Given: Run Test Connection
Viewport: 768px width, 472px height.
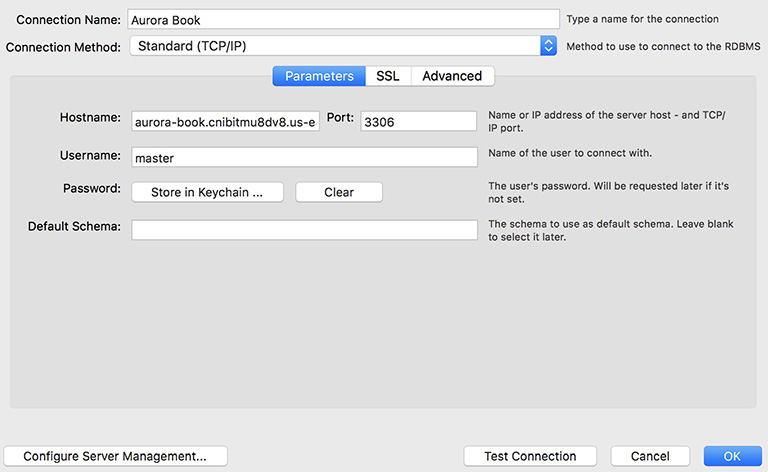Looking at the screenshot, I should (x=530, y=456).
